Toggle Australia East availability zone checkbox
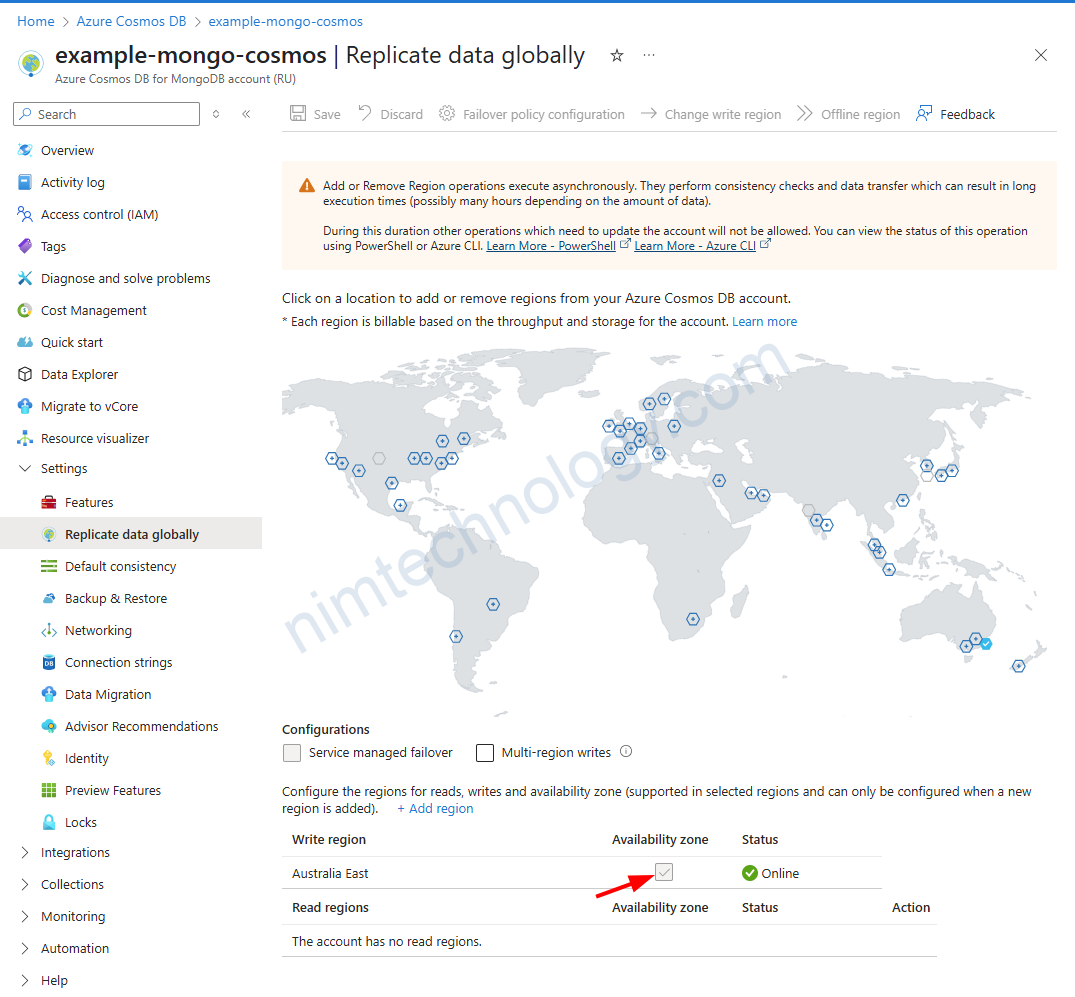The width and height of the screenshot is (1075, 997). click(664, 873)
